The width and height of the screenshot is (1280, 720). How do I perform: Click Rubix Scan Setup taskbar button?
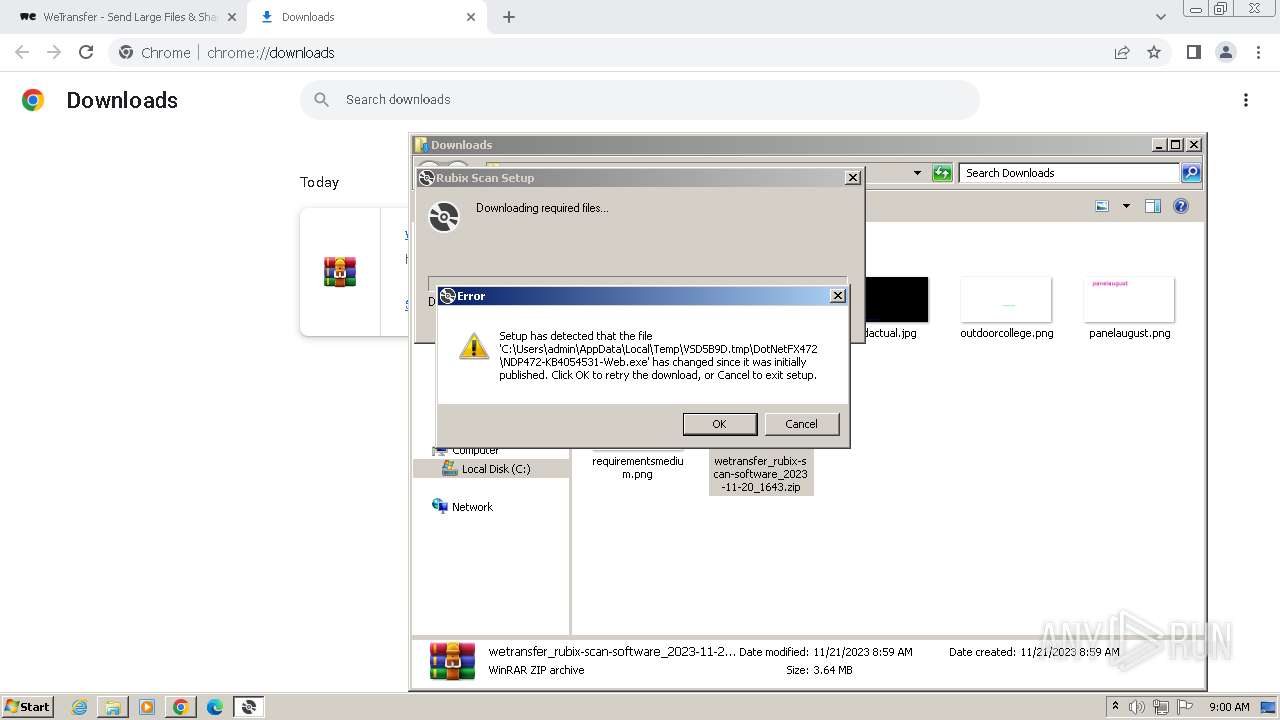pos(248,707)
